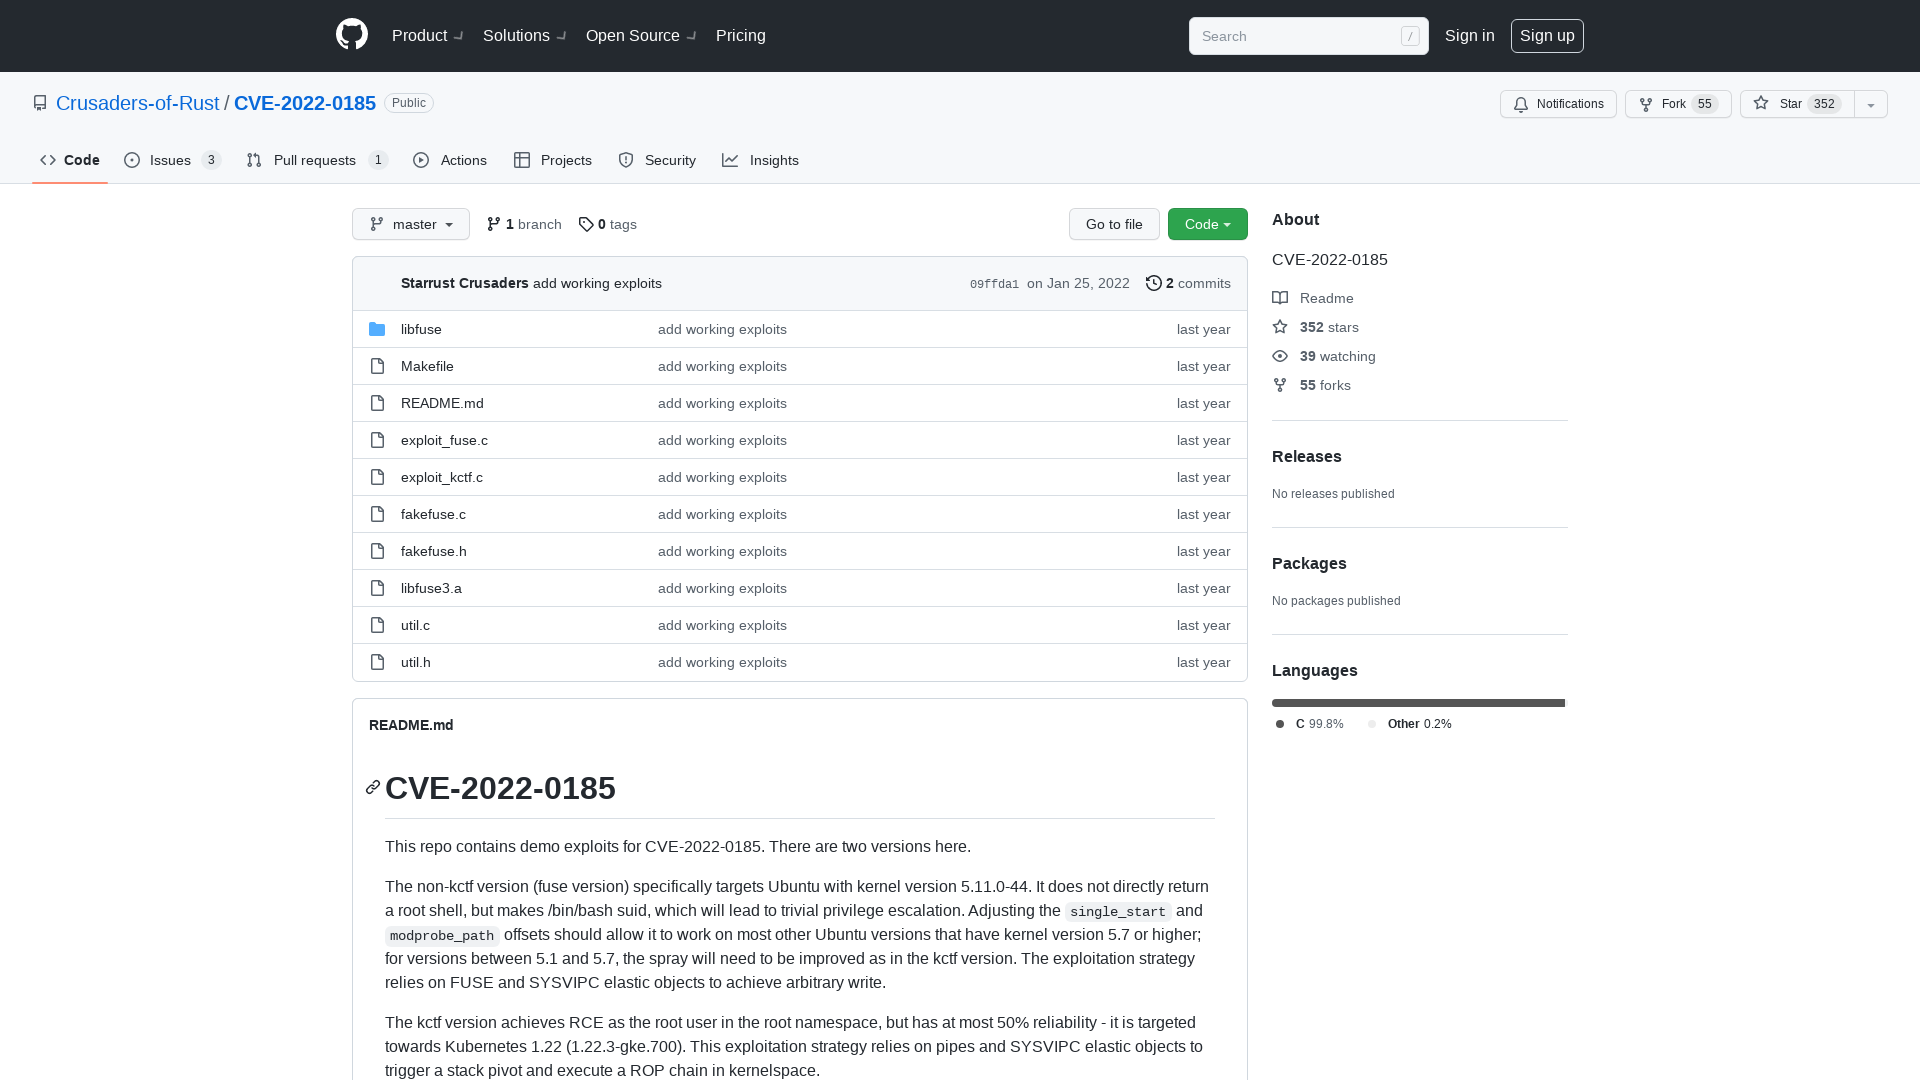The image size is (1920, 1080).
Task: Open the master branch selector dropdown
Action: click(411, 224)
